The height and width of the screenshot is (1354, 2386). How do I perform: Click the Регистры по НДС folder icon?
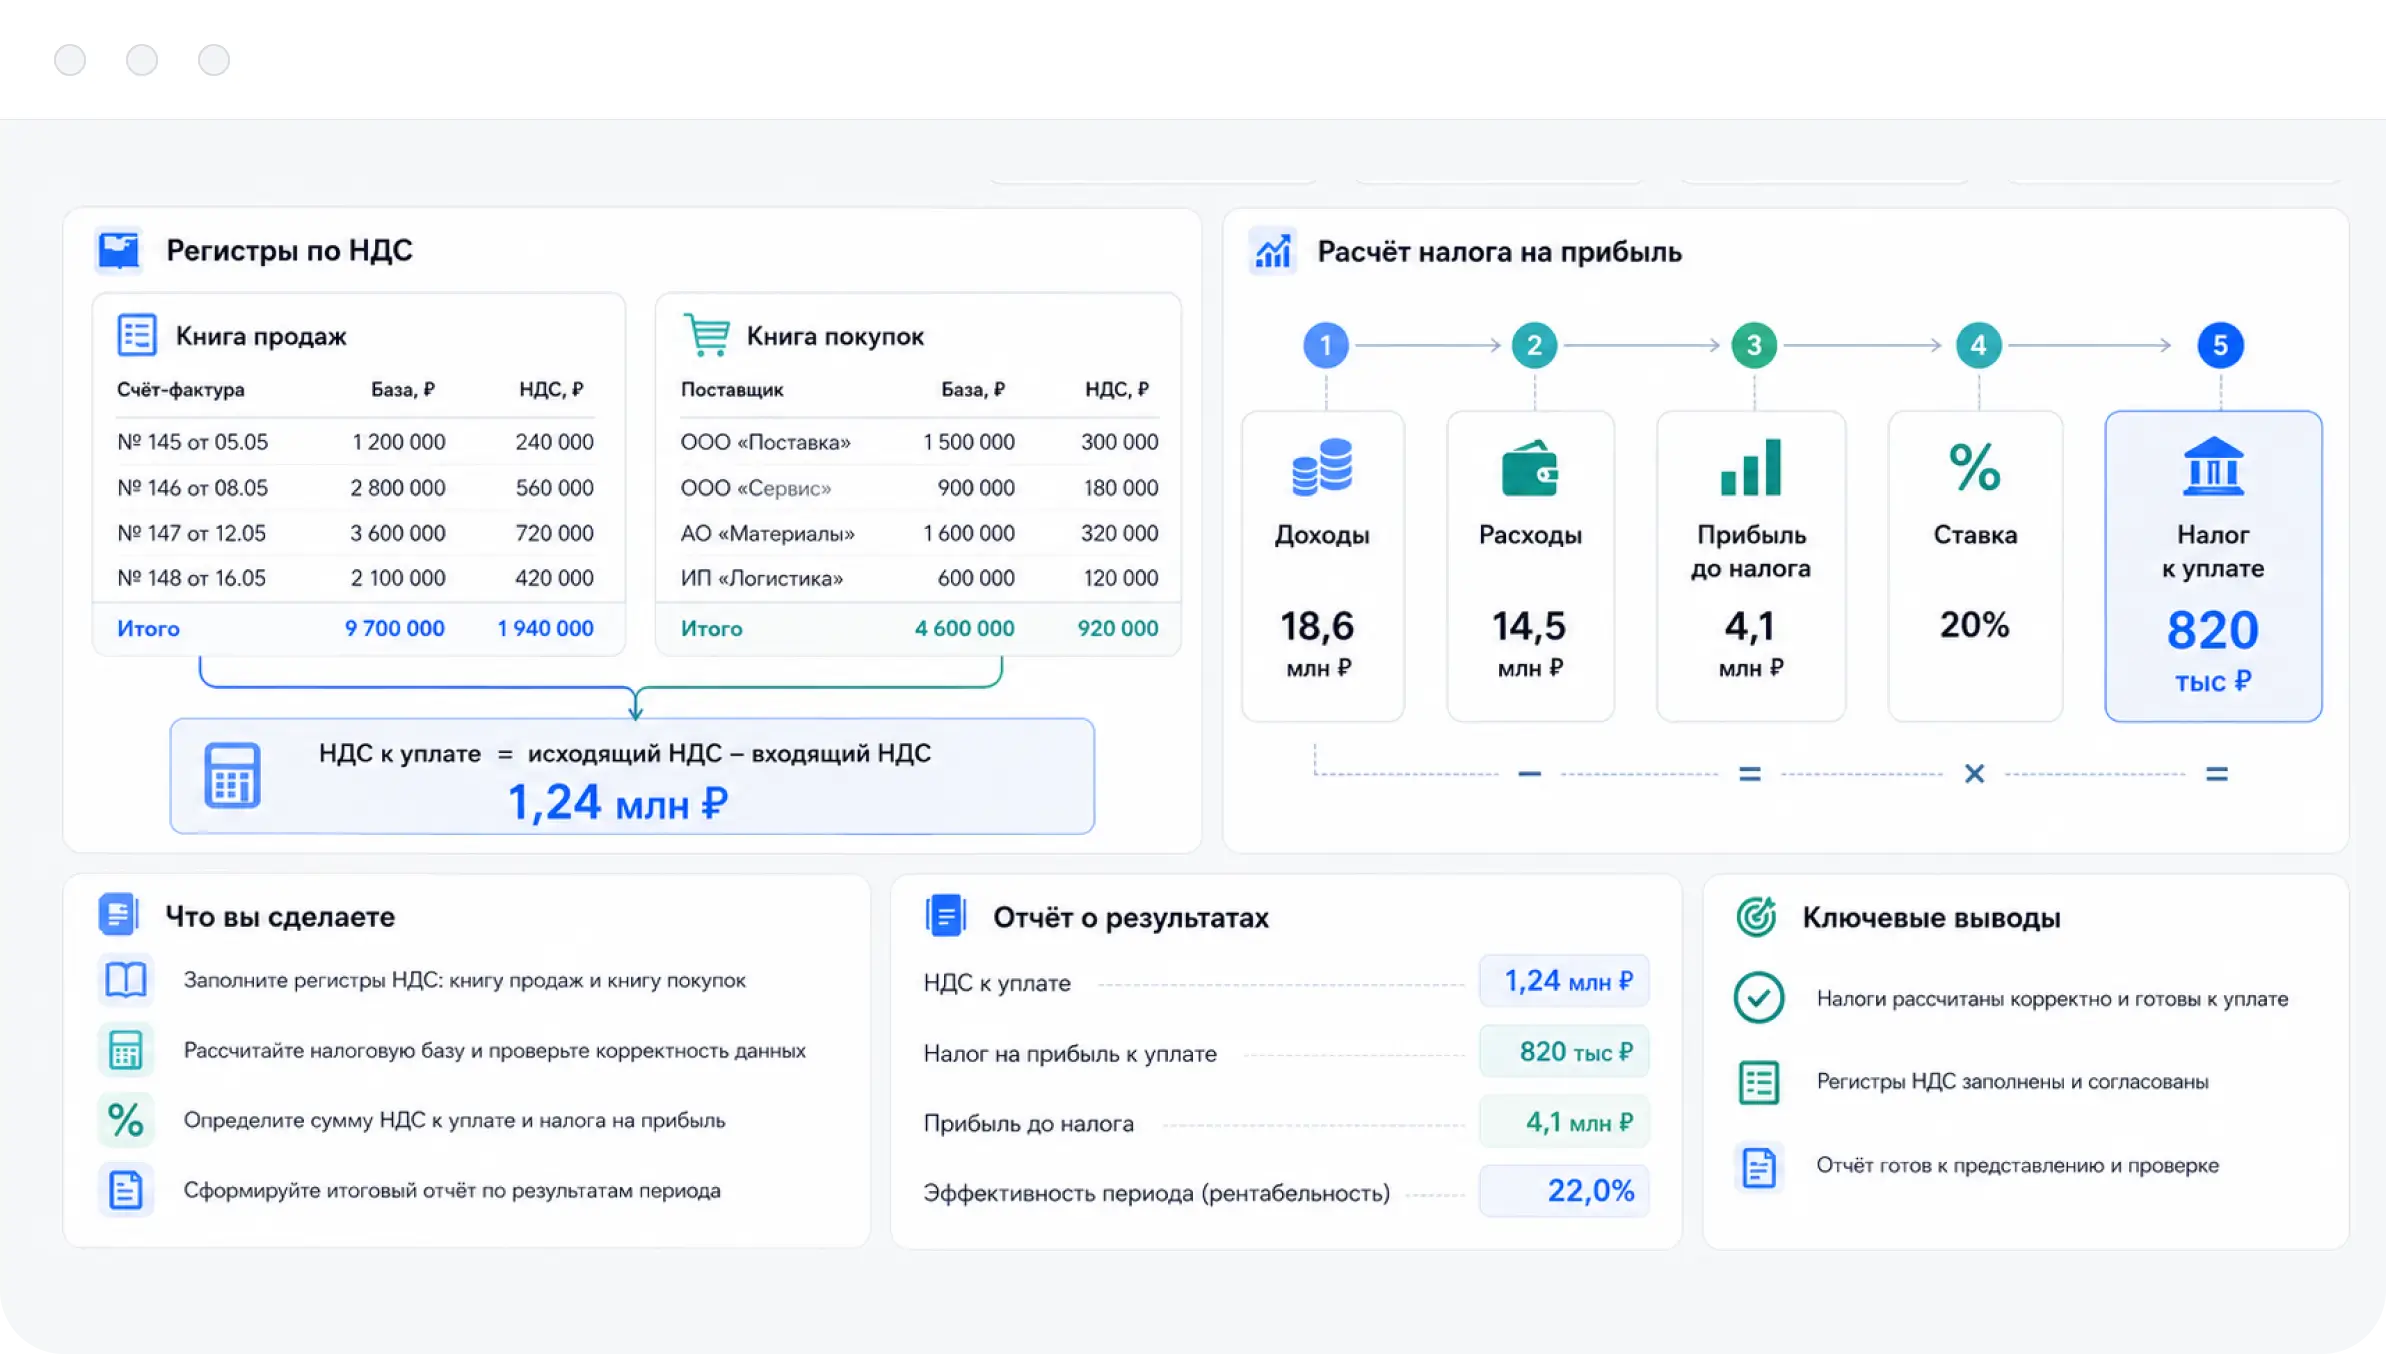[119, 250]
